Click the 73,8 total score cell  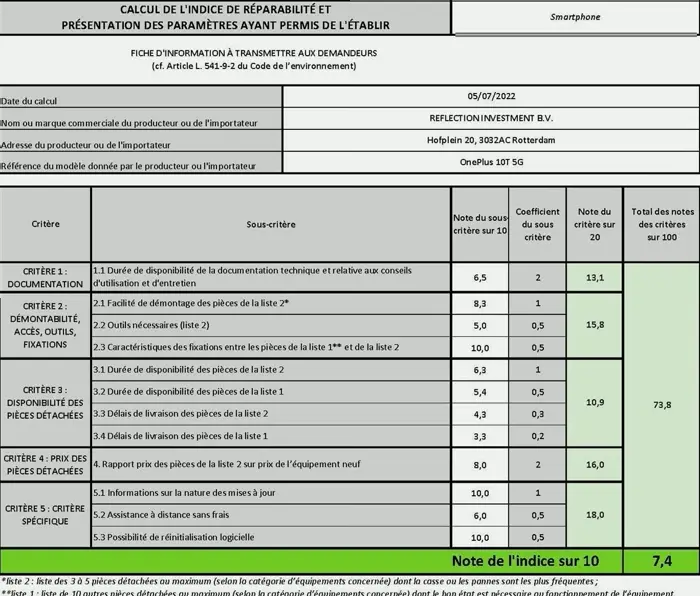tap(661, 404)
